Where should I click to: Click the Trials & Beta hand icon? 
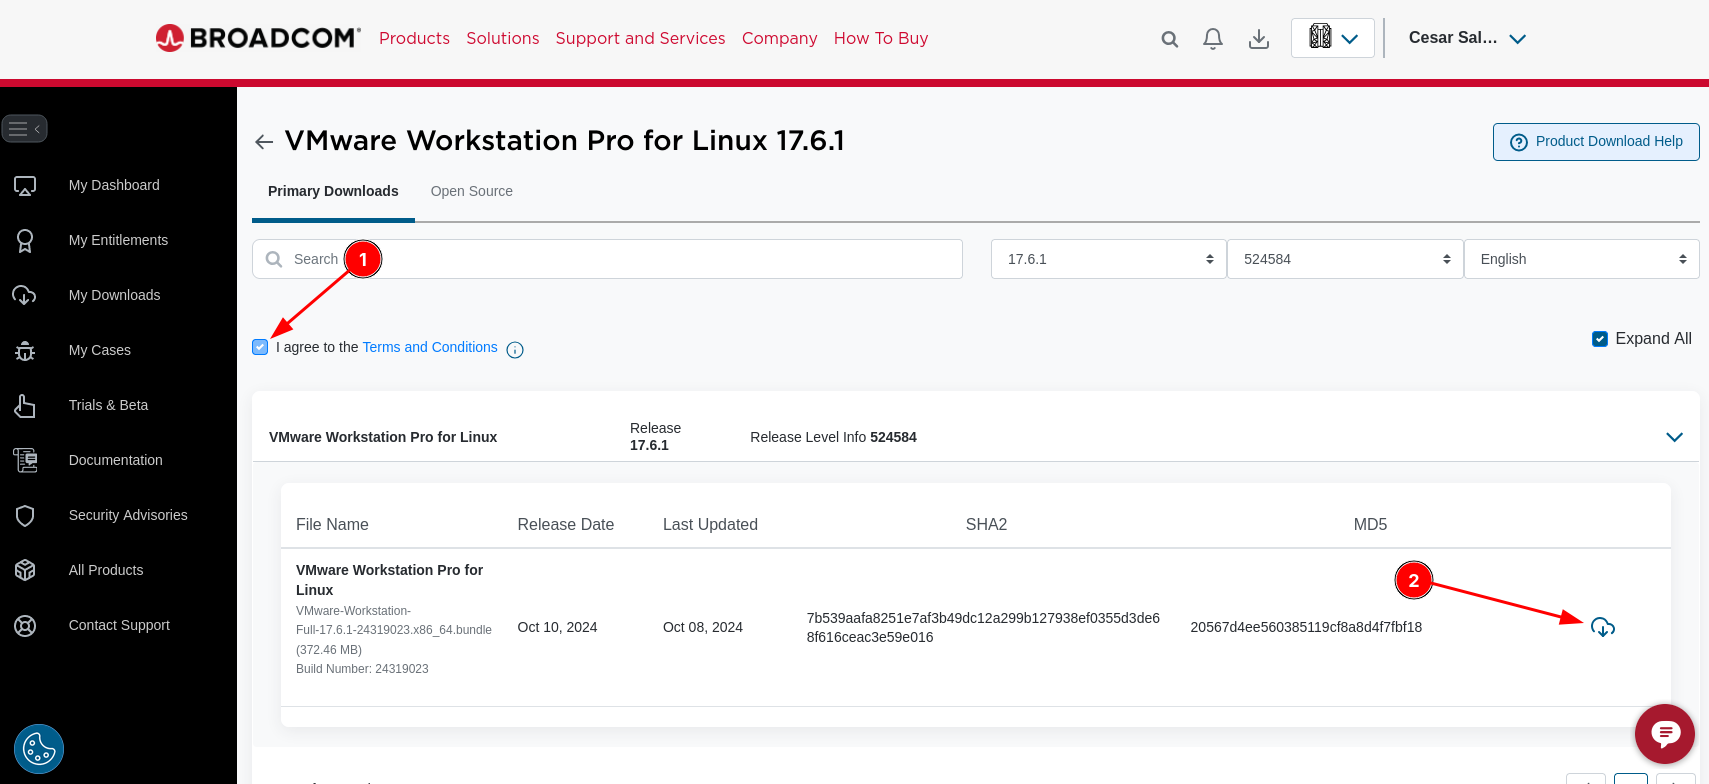tap(25, 405)
